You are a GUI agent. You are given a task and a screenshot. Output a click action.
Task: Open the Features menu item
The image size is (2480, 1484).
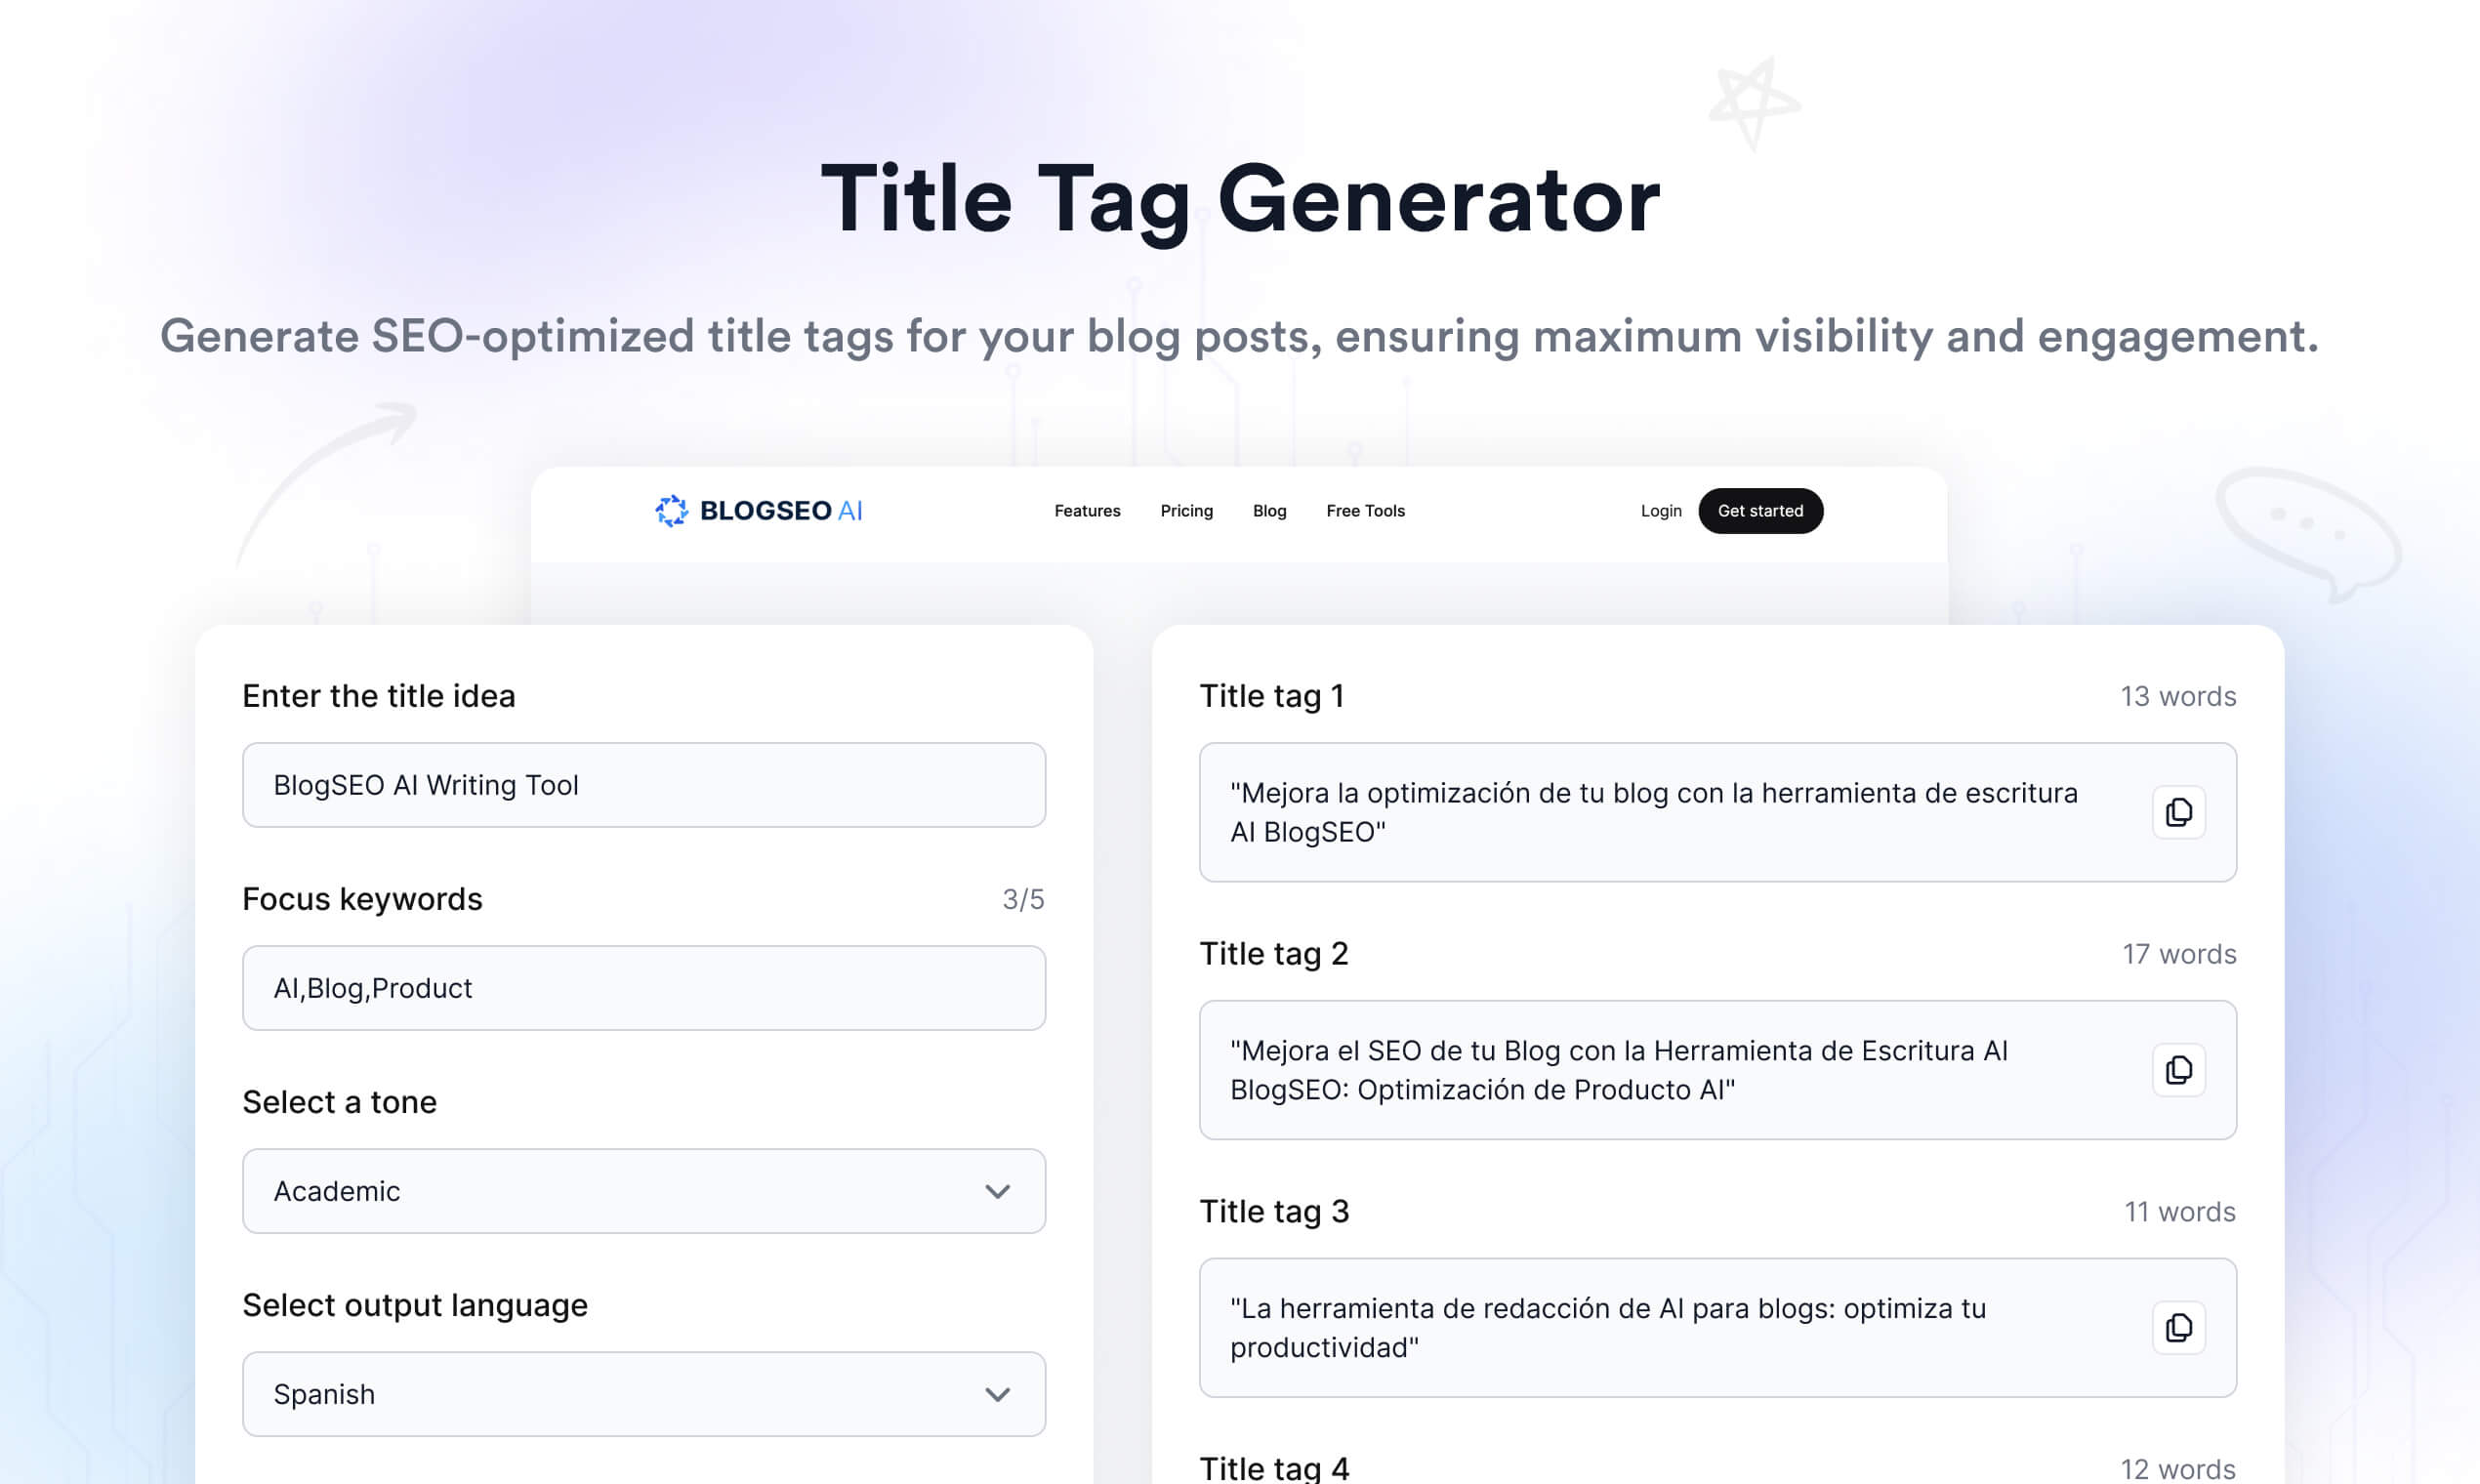[x=1087, y=510]
